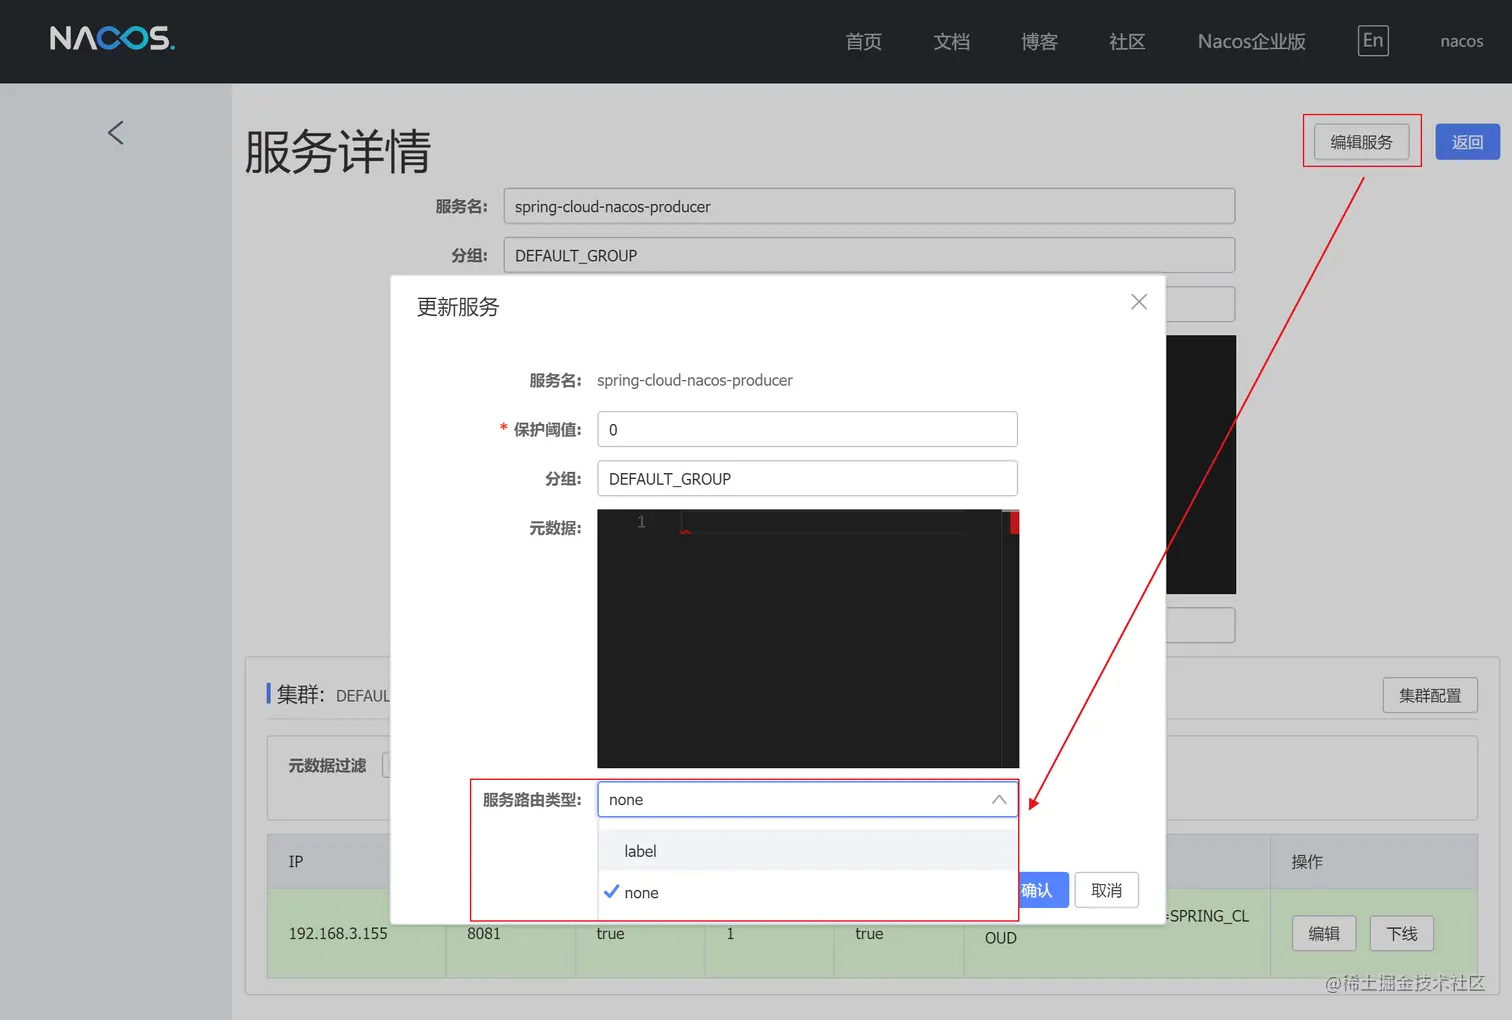The height and width of the screenshot is (1020, 1512).
Task: Click 编辑 for instance 192.168.3.155
Action: [1324, 933]
